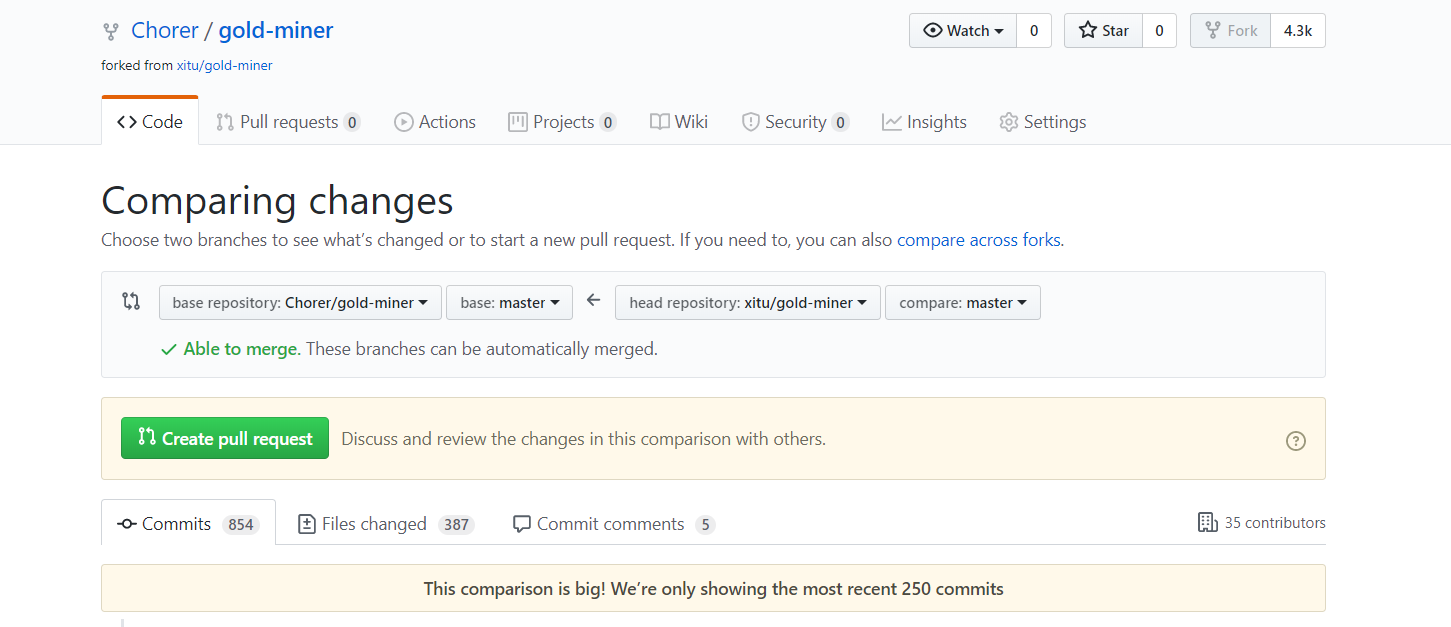The width and height of the screenshot is (1451, 627).
Task: Expand the base repository Chorer/gold-miner selector
Action: pyautogui.click(x=300, y=303)
